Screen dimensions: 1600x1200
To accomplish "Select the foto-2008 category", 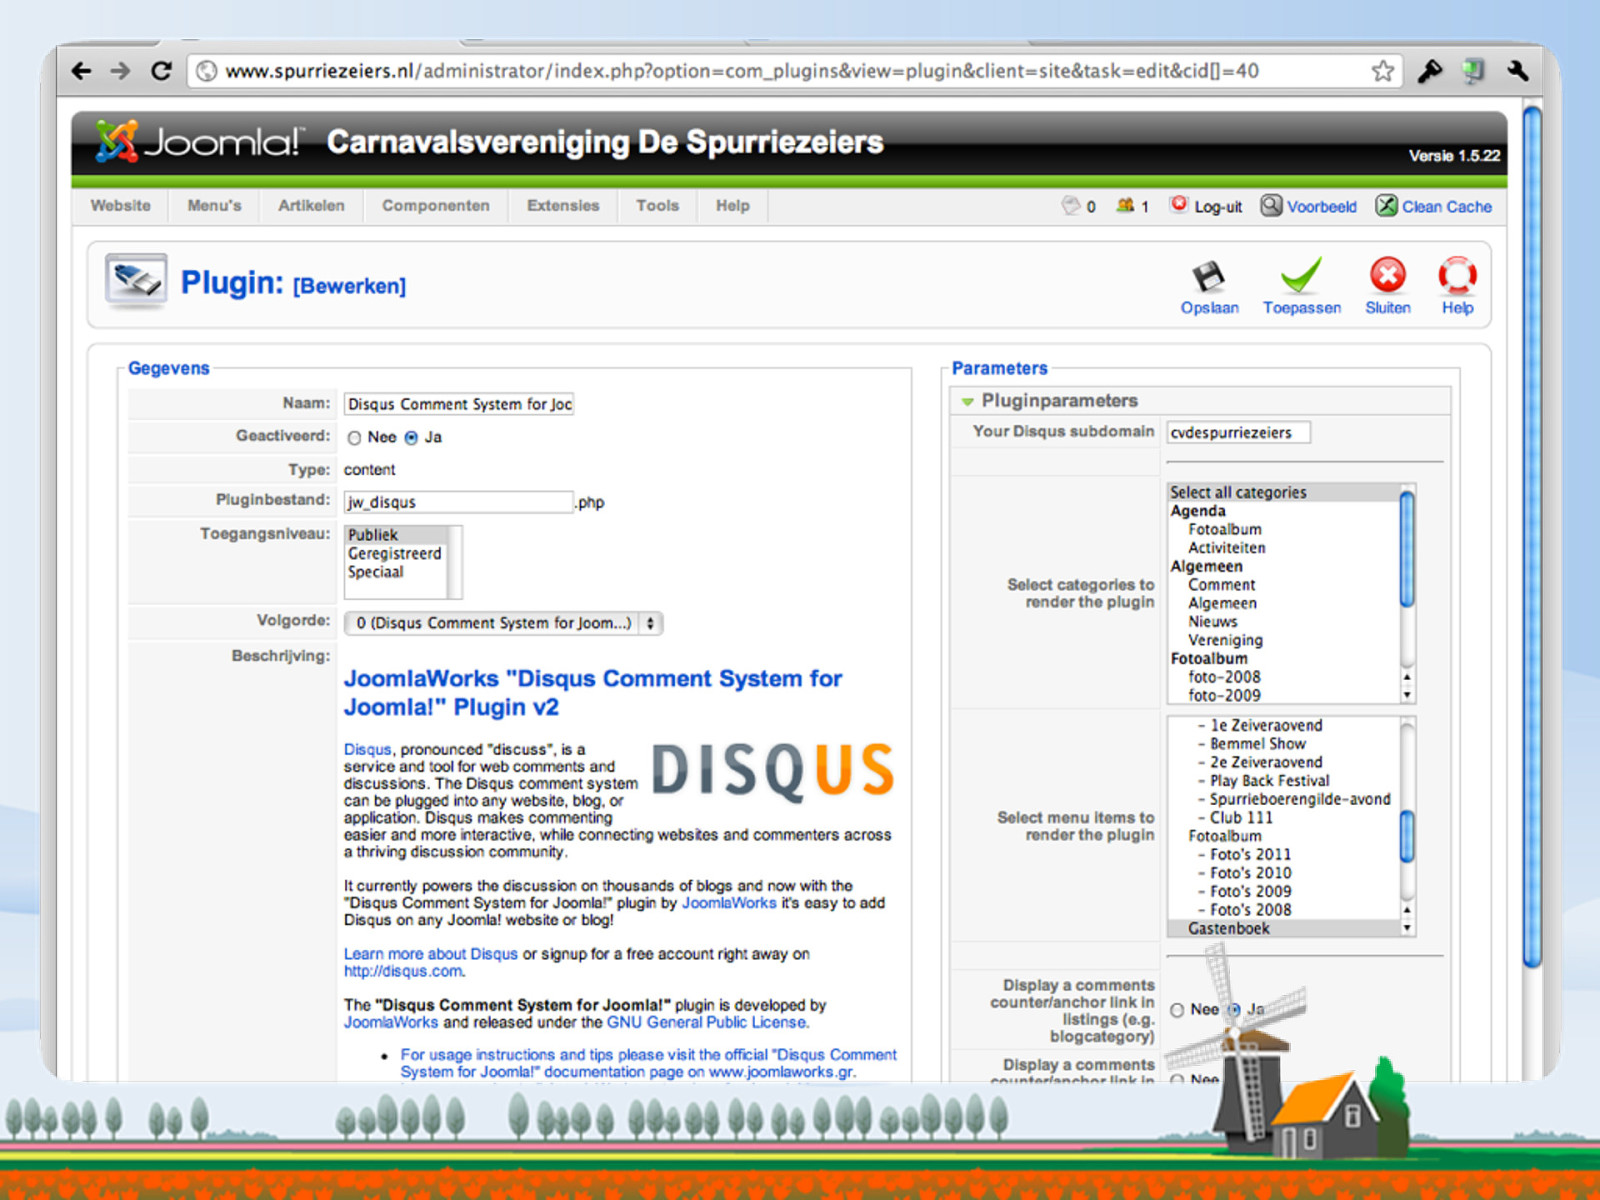I will point(1224,677).
